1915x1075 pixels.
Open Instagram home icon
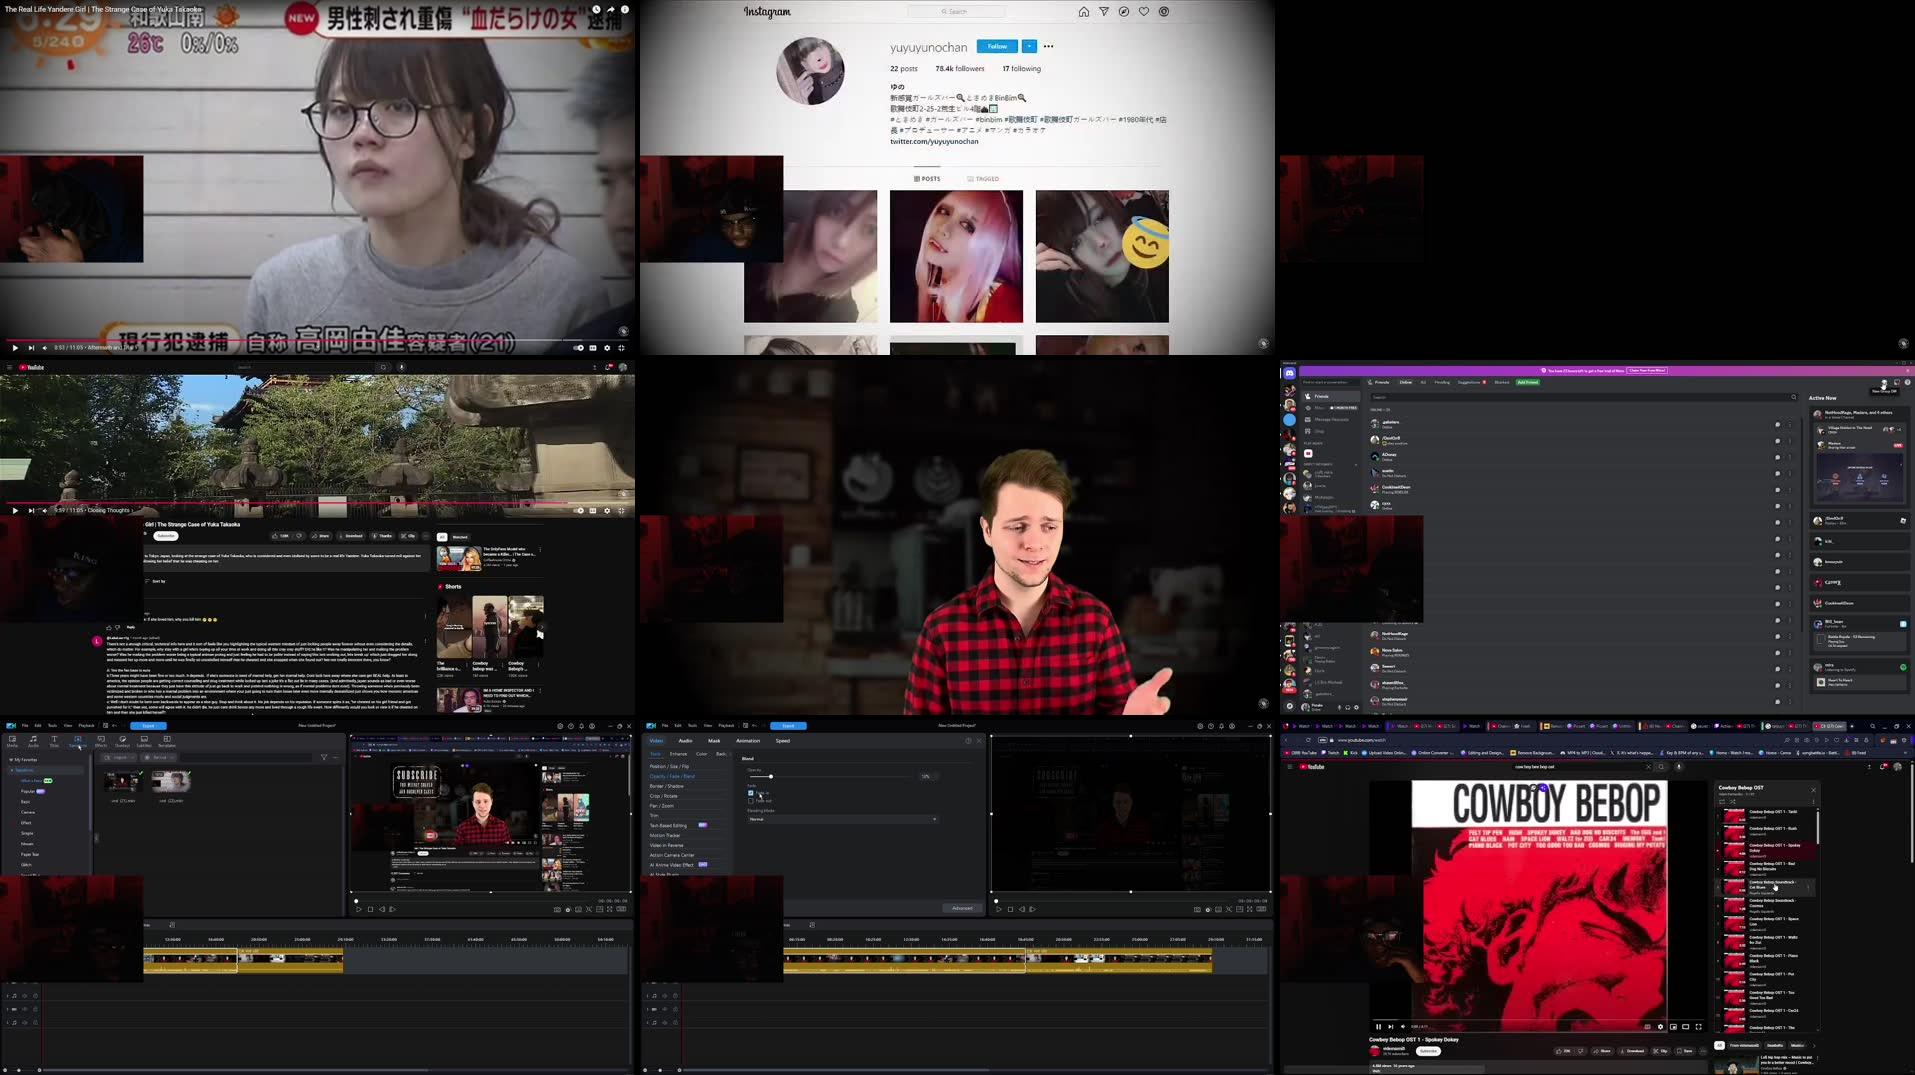pyautogui.click(x=1083, y=12)
